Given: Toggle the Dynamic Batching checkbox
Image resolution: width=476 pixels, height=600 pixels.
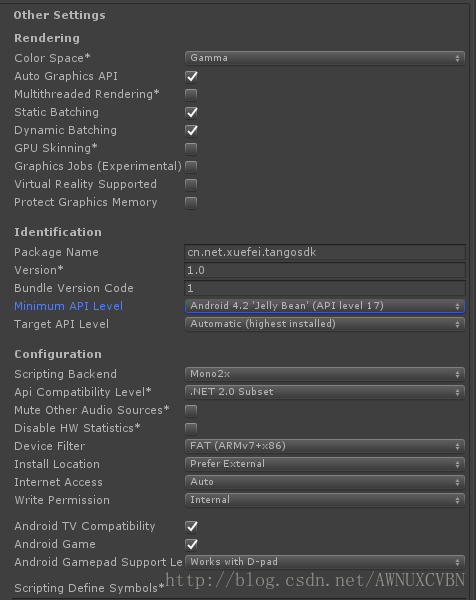Looking at the screenshot, I should [191, 130].
